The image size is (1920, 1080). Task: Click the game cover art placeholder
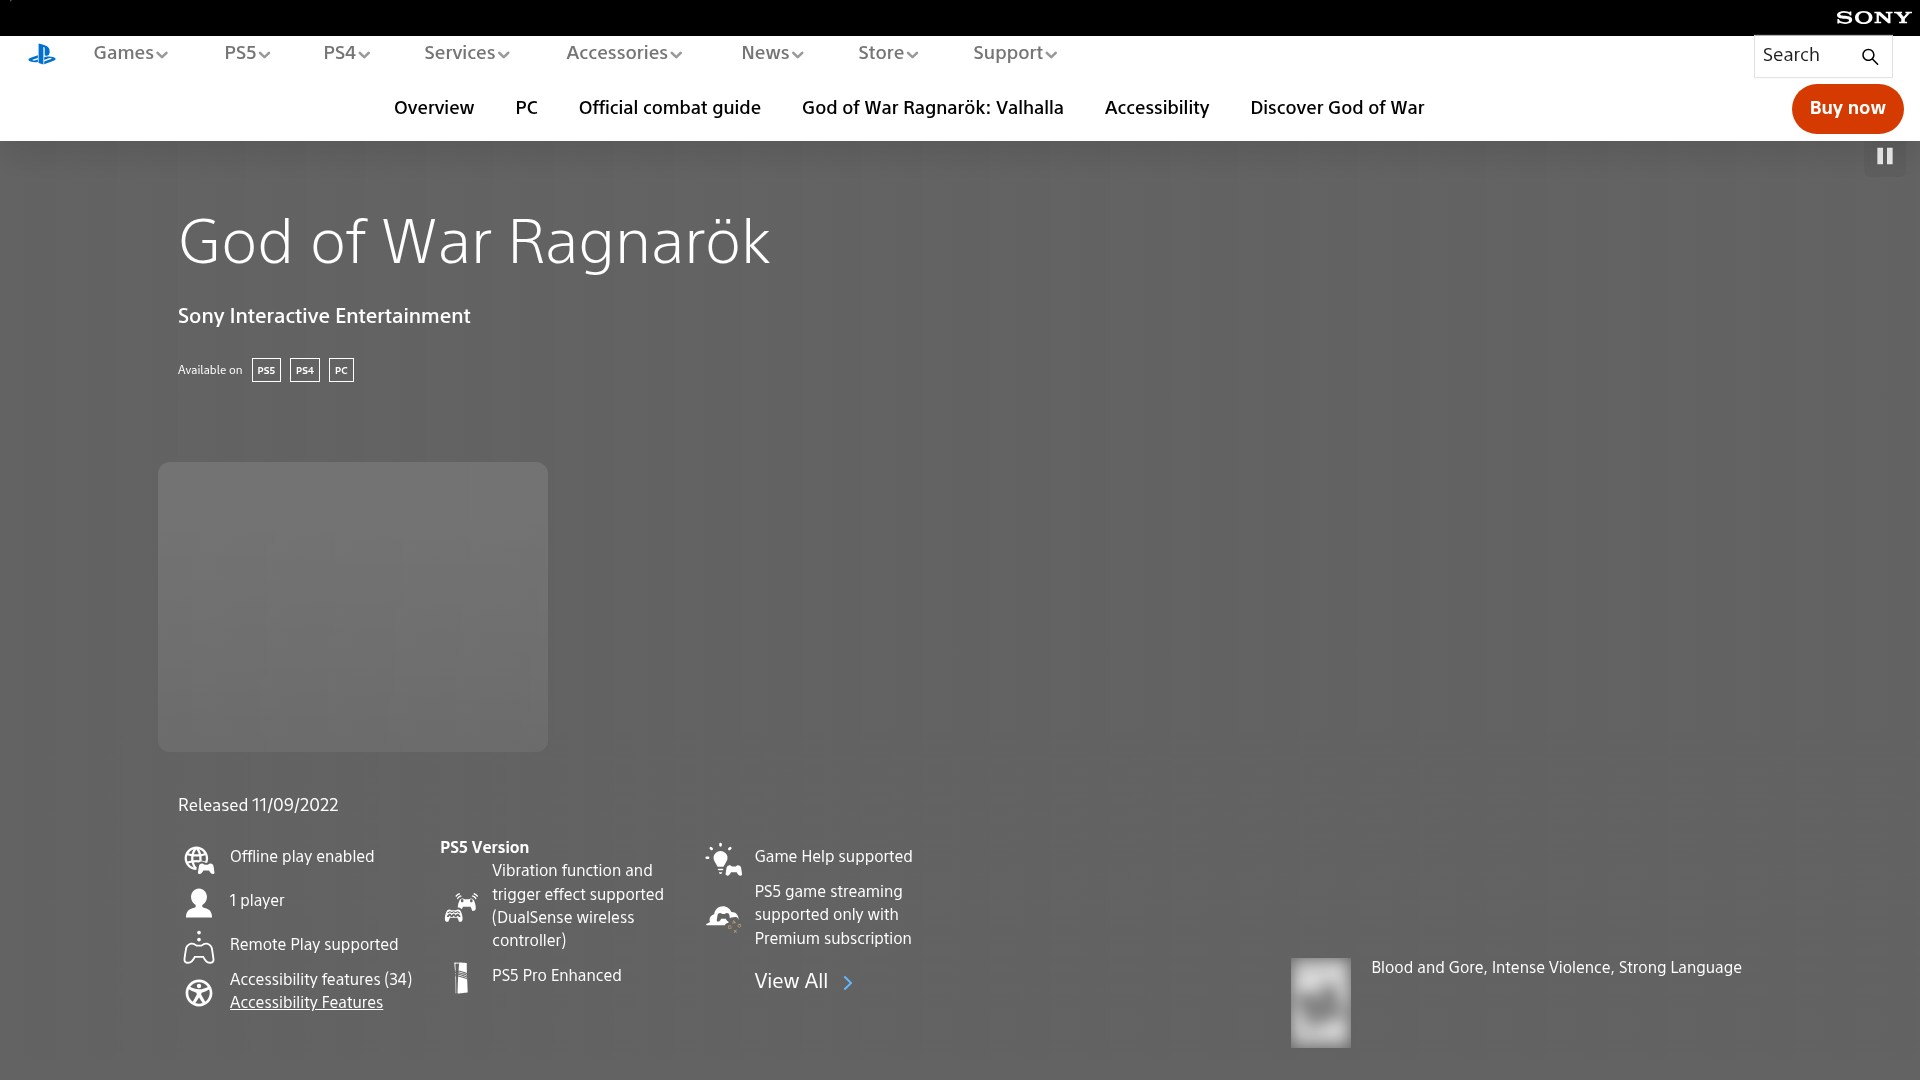(x=353, y=607)
